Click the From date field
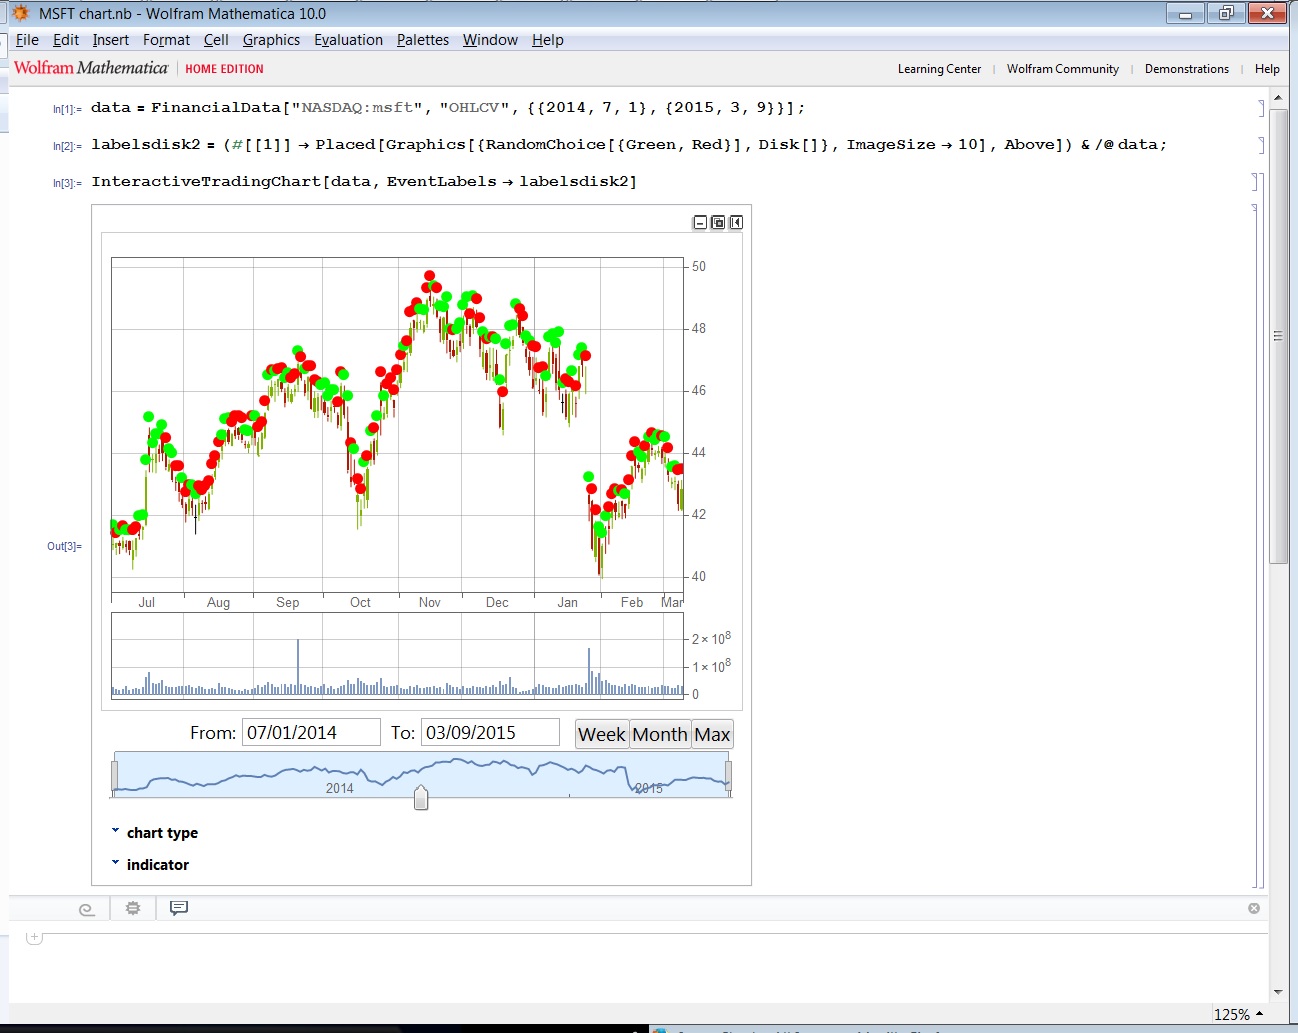The image size is (1298, 1033). [311, 732]
